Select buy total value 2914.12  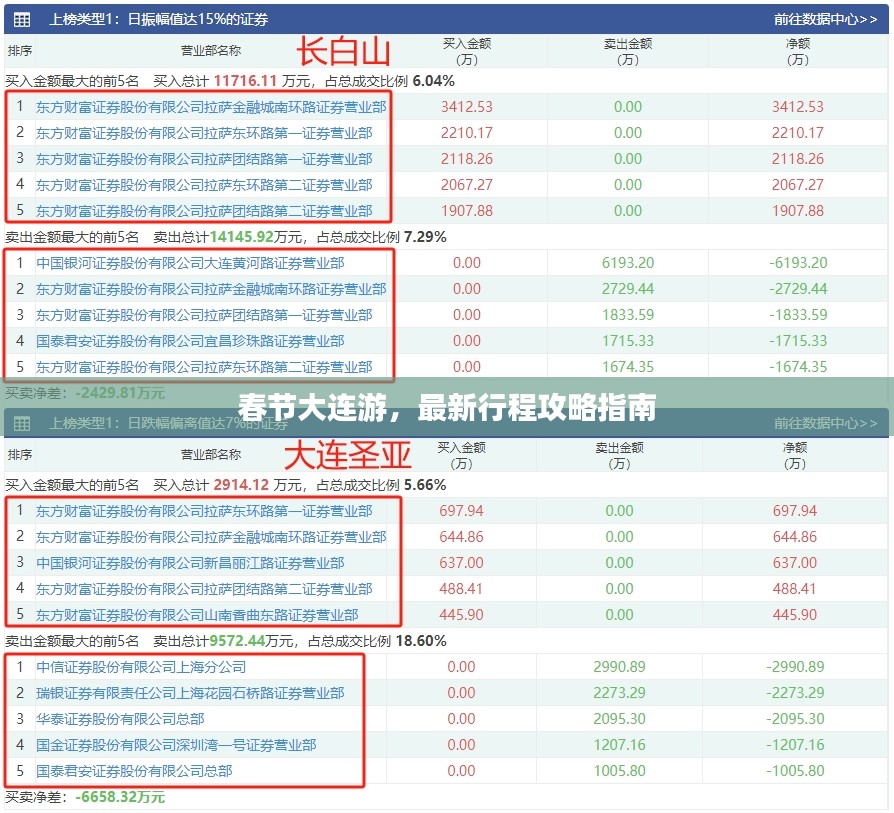point(241,485)
